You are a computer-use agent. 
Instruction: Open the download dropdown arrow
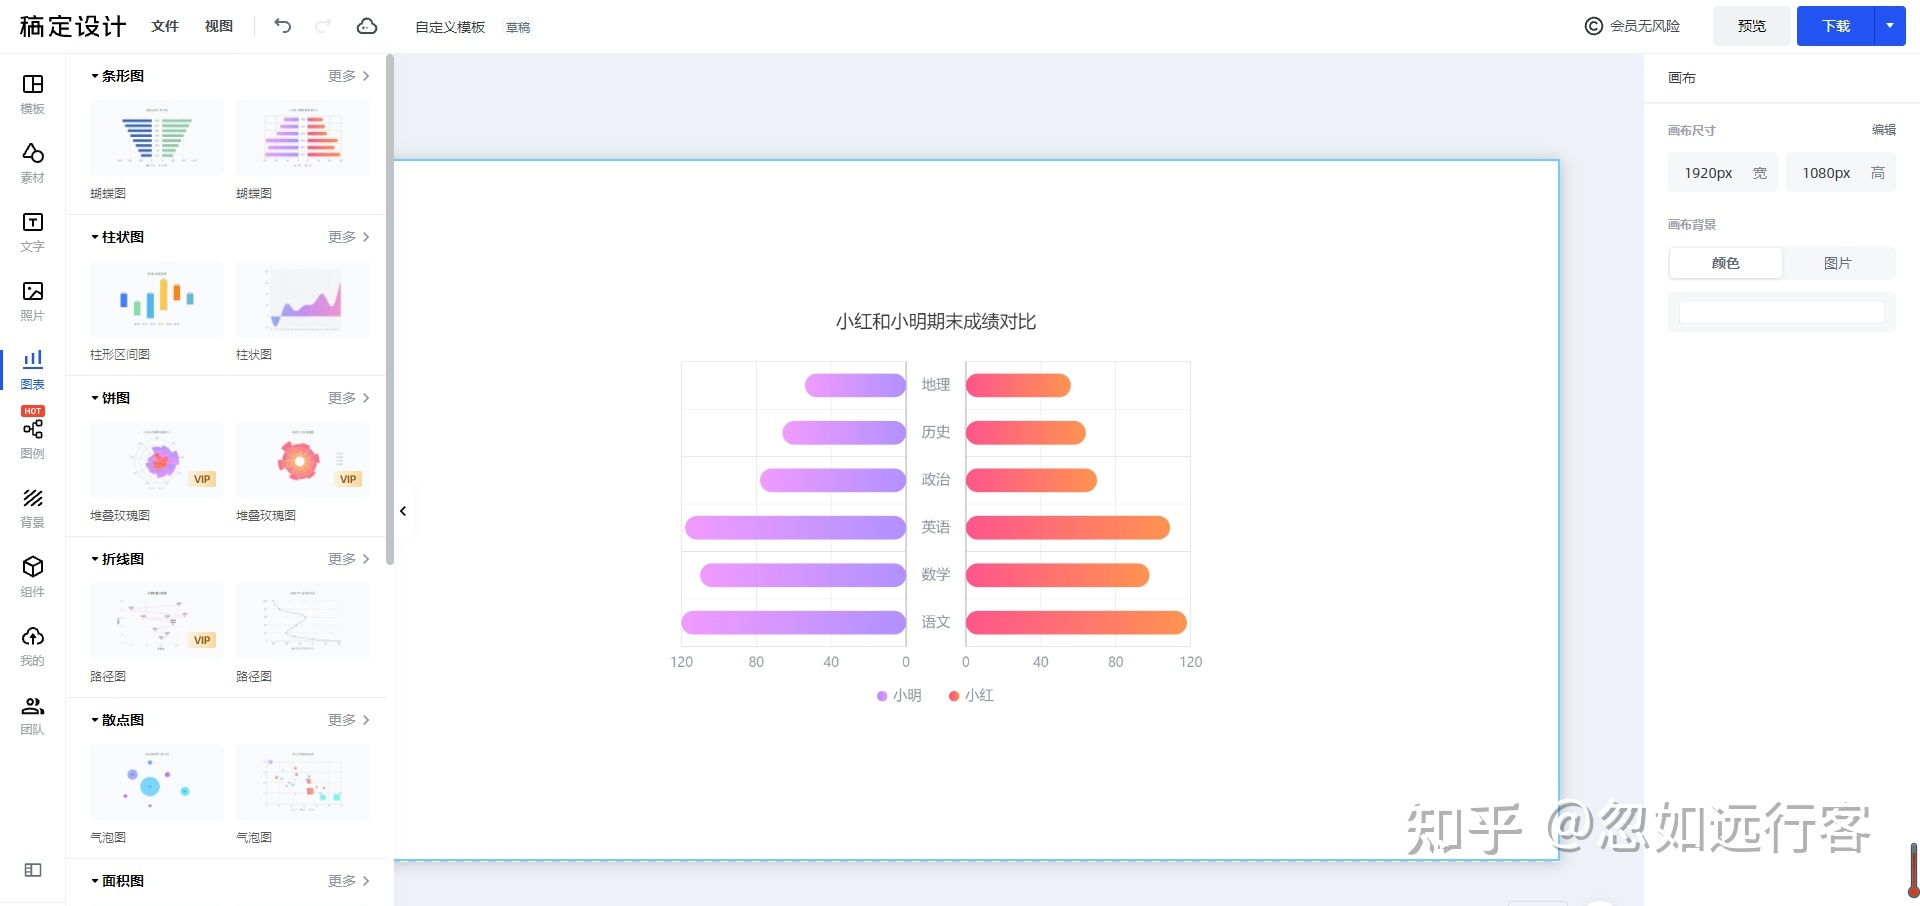coord(1890,26)
